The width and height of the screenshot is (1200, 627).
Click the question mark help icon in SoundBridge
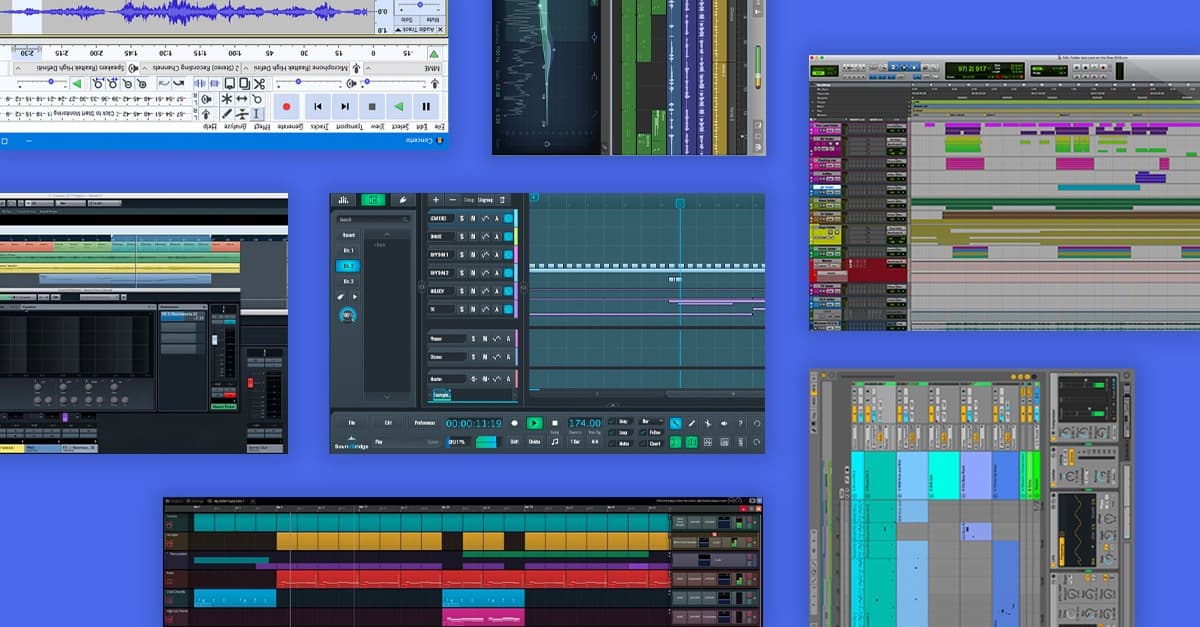point(740,424)
